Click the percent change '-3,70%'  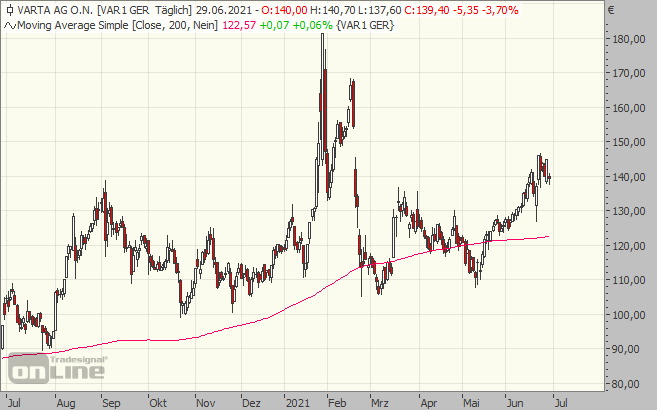click(500, 10)
